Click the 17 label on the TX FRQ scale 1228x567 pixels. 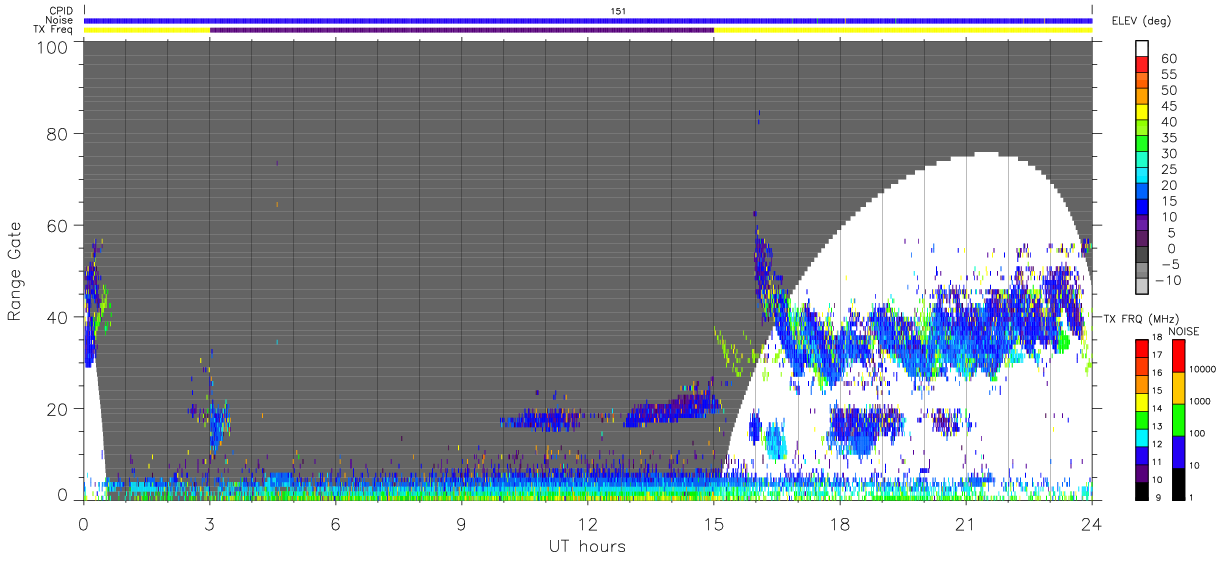tap(1157, 355)
